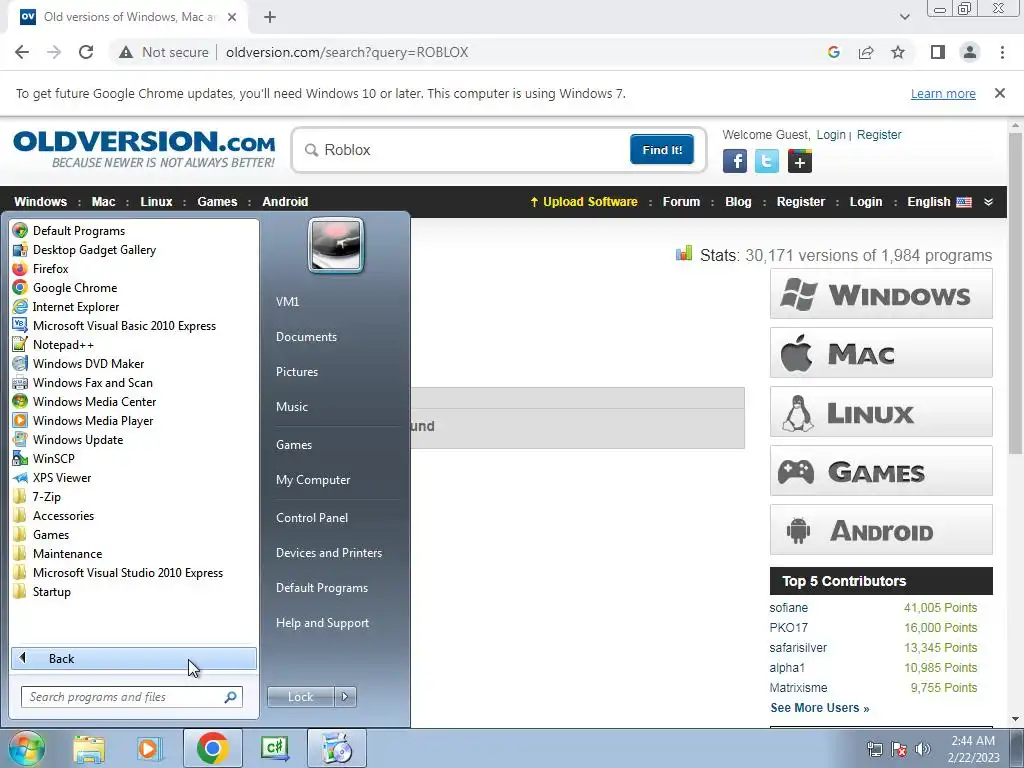Image resolution: width=1024 pixels, height=768 pixels.
Task: Open Pictures from the Start menu
Action: pyautogui.click(x=296, y=372)
